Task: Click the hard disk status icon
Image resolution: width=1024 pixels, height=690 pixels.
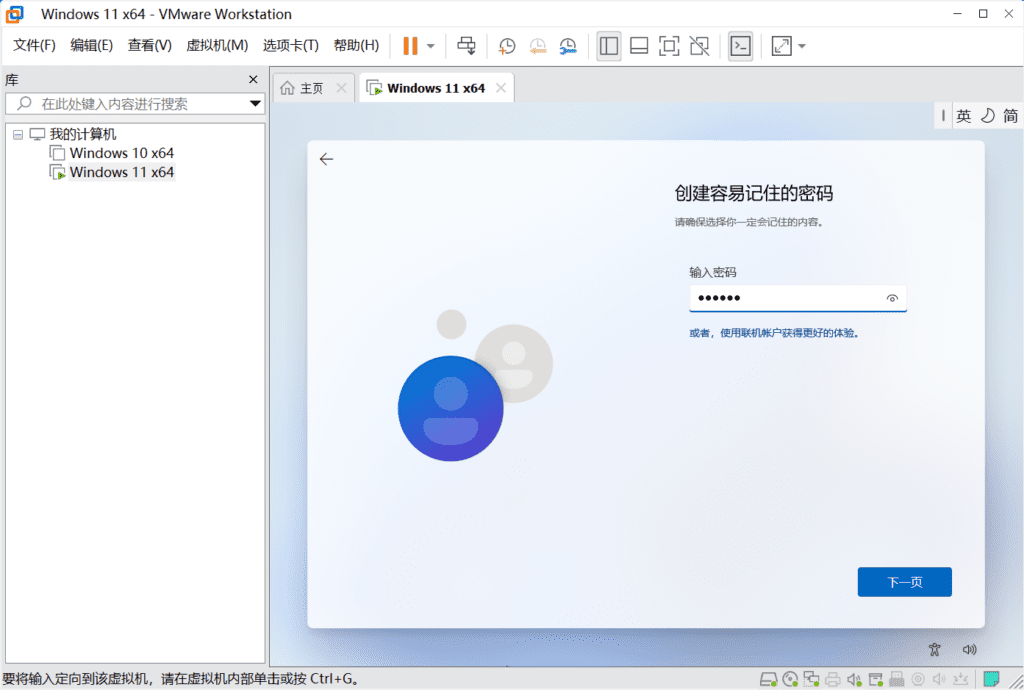Action: click(x=768, y=679)
